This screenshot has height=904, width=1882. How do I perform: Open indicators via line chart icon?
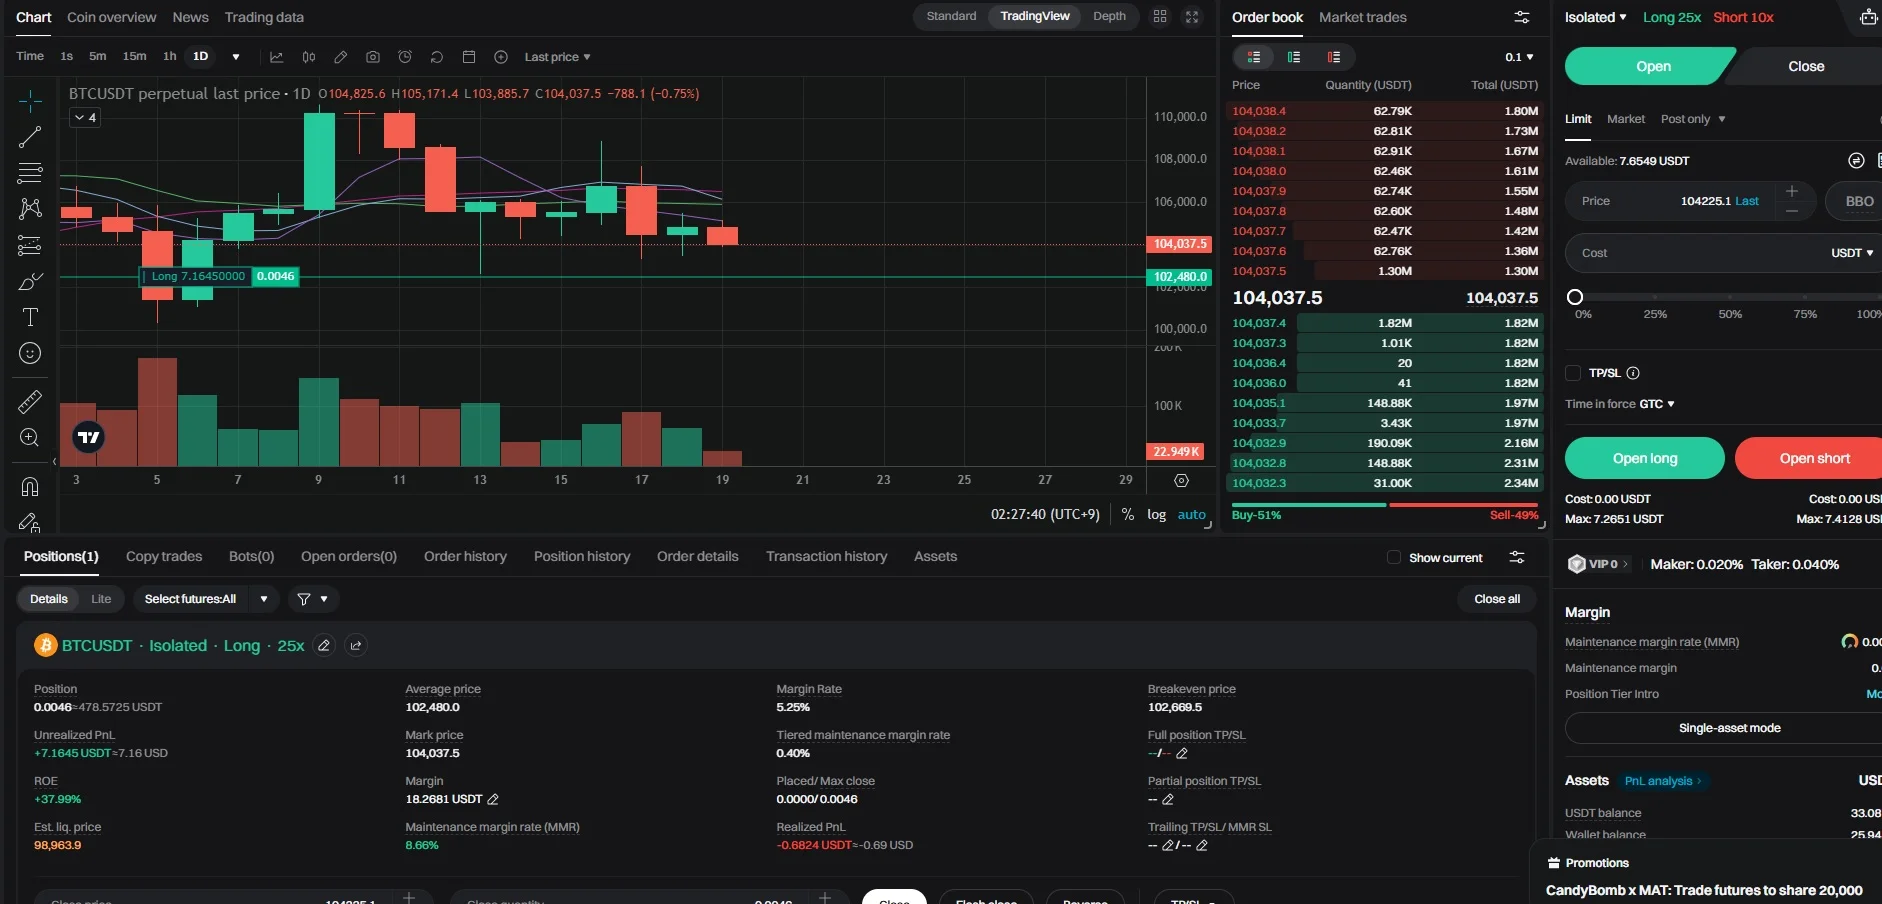pyautogui.click(x=277, y=57)
